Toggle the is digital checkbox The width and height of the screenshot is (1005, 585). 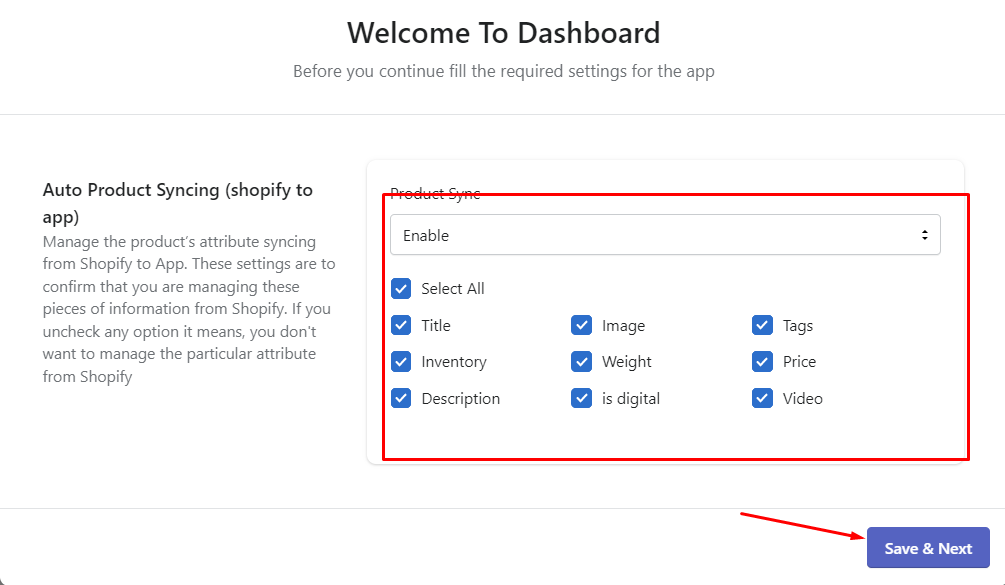581,398
